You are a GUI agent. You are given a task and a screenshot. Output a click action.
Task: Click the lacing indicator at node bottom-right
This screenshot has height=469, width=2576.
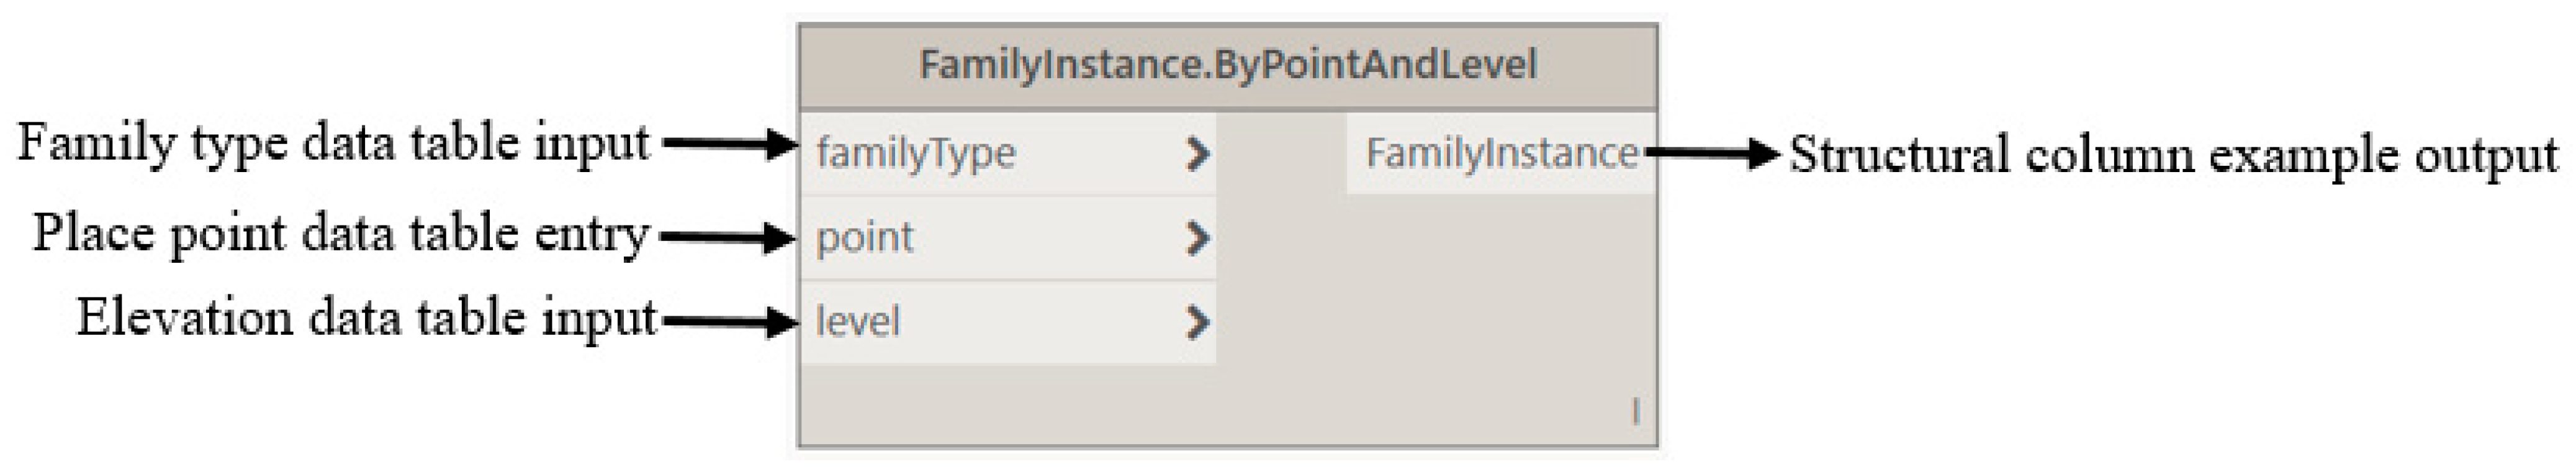tap(1636, 411)
